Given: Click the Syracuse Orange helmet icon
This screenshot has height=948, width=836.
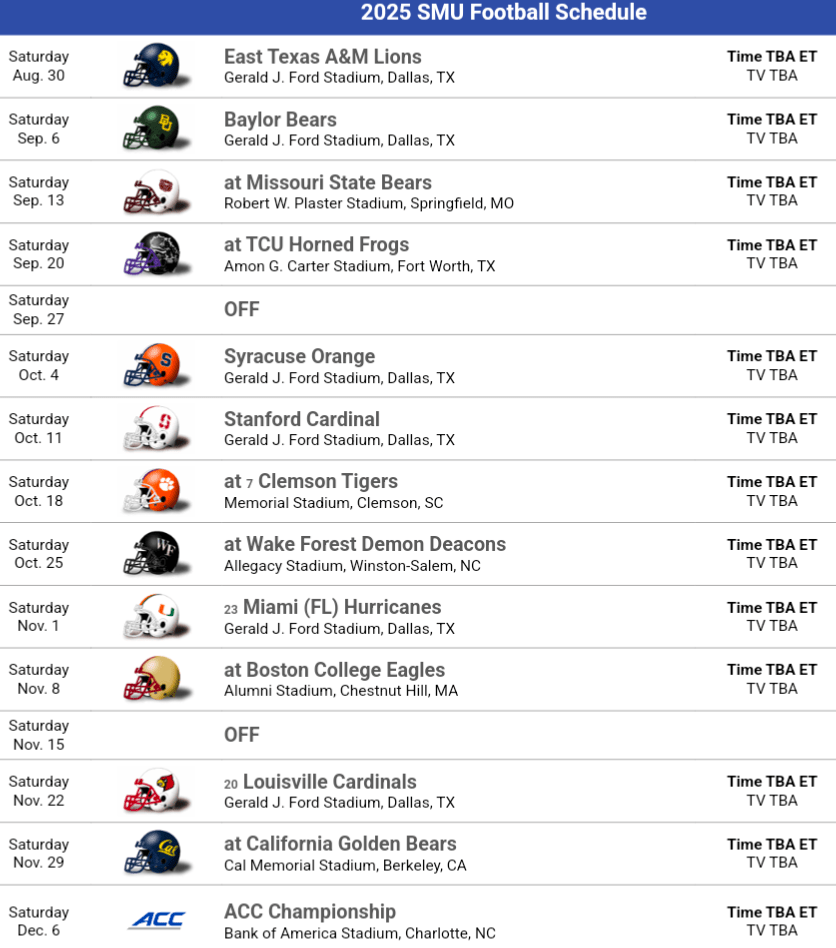Looking at the screenshot, I should (x=151, y=366).
